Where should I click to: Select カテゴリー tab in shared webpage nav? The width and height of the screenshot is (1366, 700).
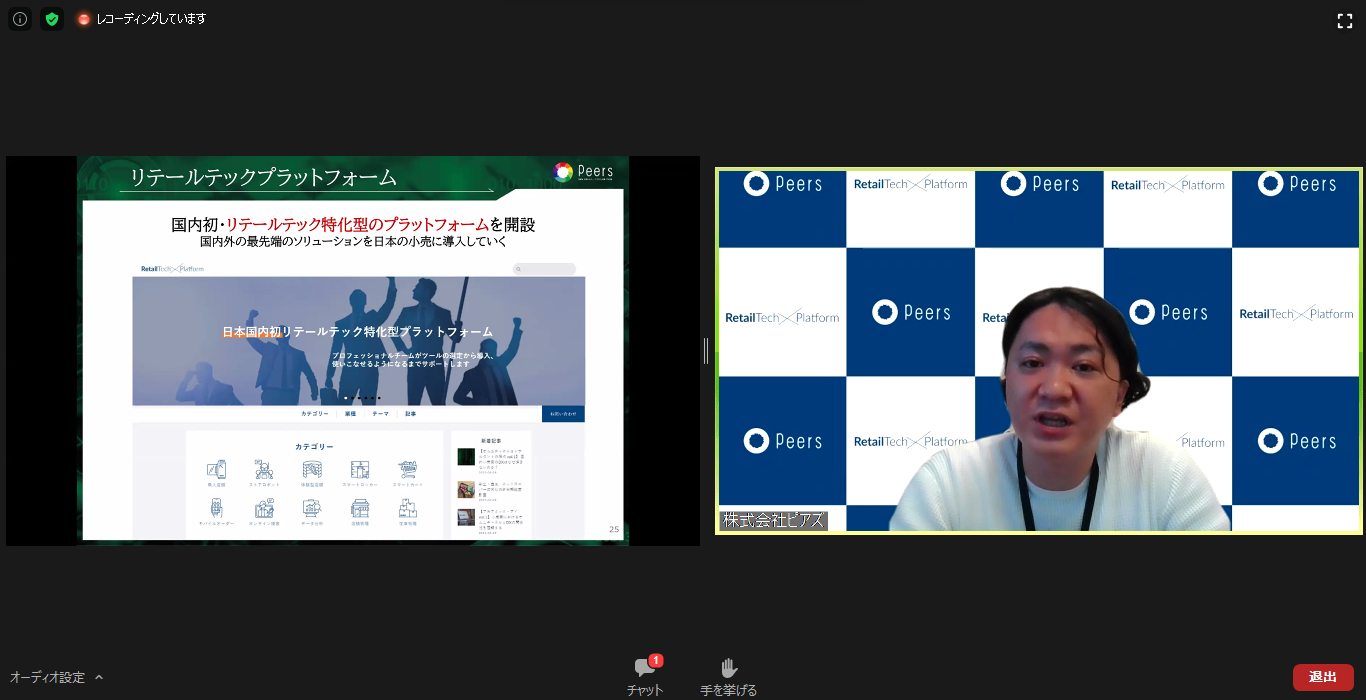tap(314, 414)
